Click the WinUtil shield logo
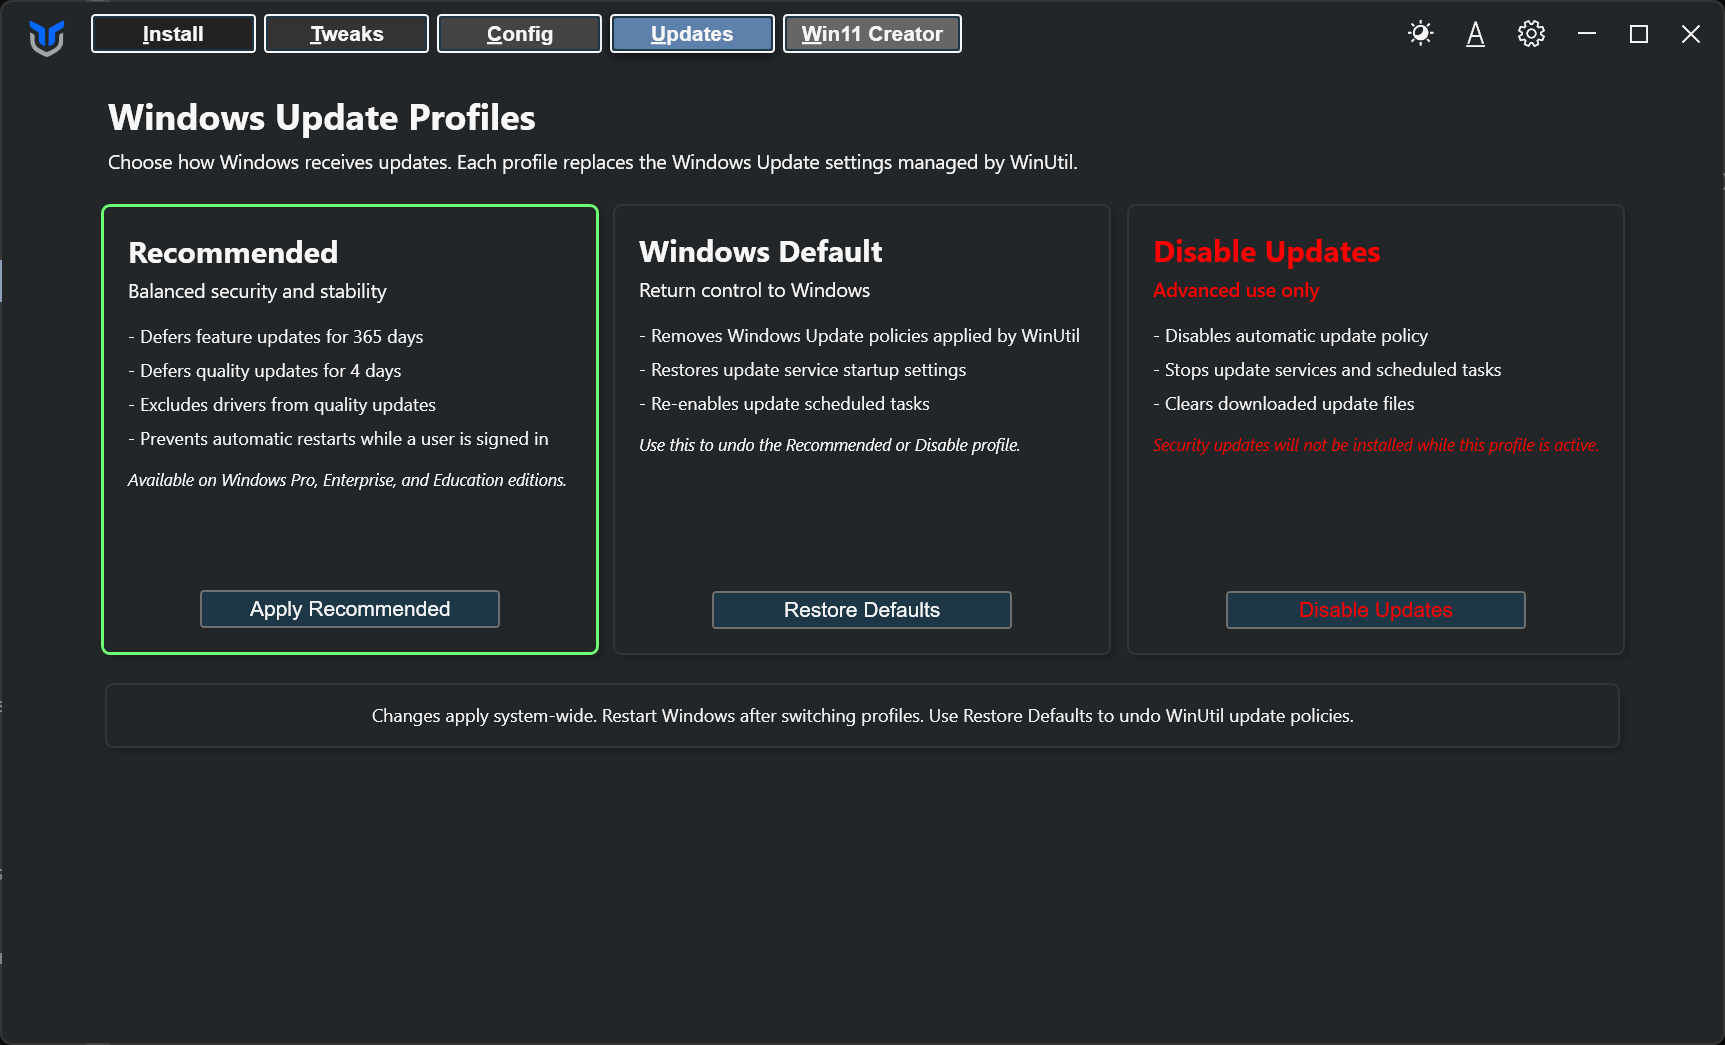The width and height of the screenshot is (1725, 1045). click(46, 36)
